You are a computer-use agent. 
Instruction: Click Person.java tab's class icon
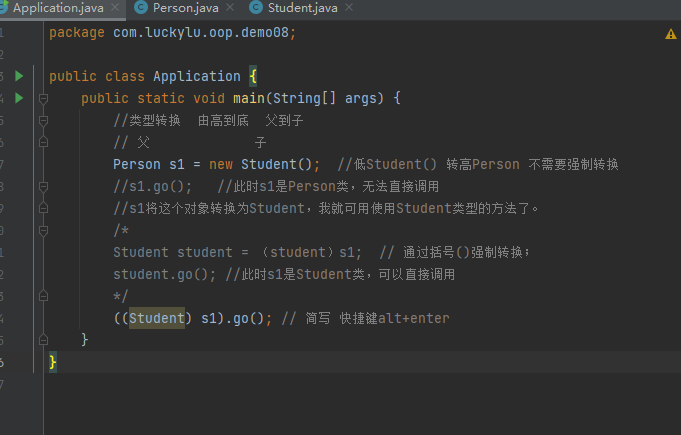click(x=142, y=8)
